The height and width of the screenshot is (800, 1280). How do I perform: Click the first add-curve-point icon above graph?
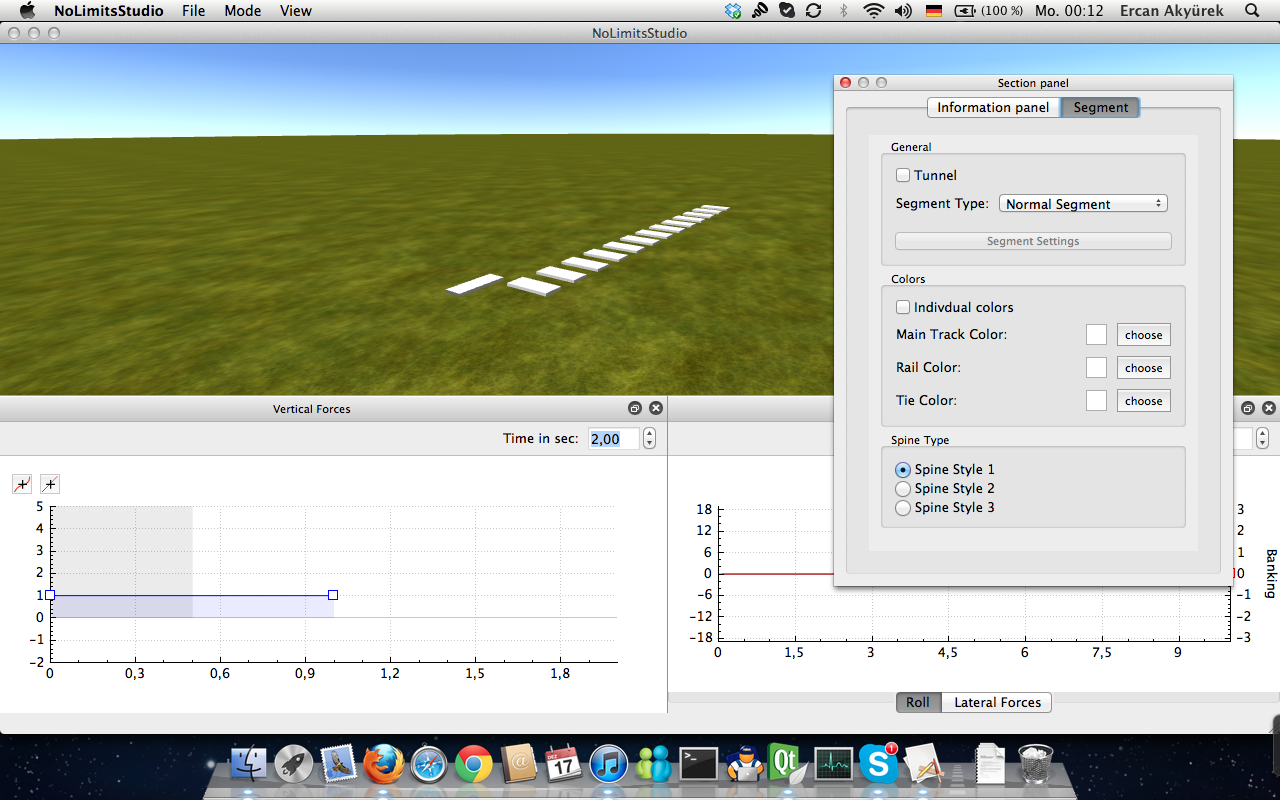click(x=22, y=485)
